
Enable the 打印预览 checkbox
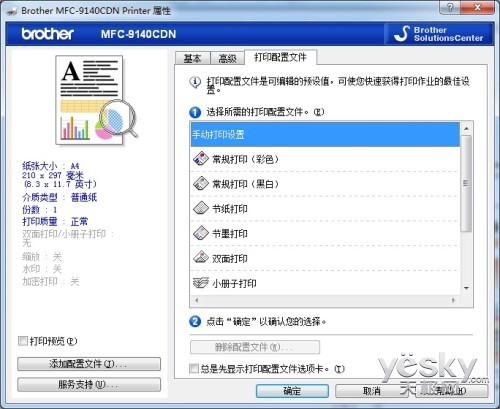23,341
